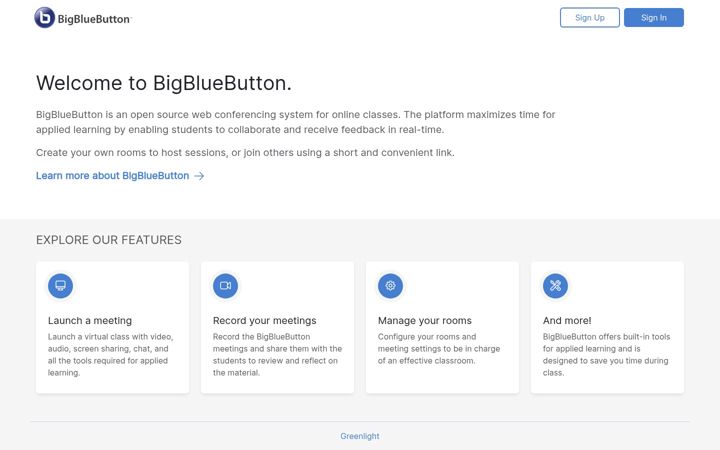
Task: Select the Launch a meeting card title
Action: [90, 321]
